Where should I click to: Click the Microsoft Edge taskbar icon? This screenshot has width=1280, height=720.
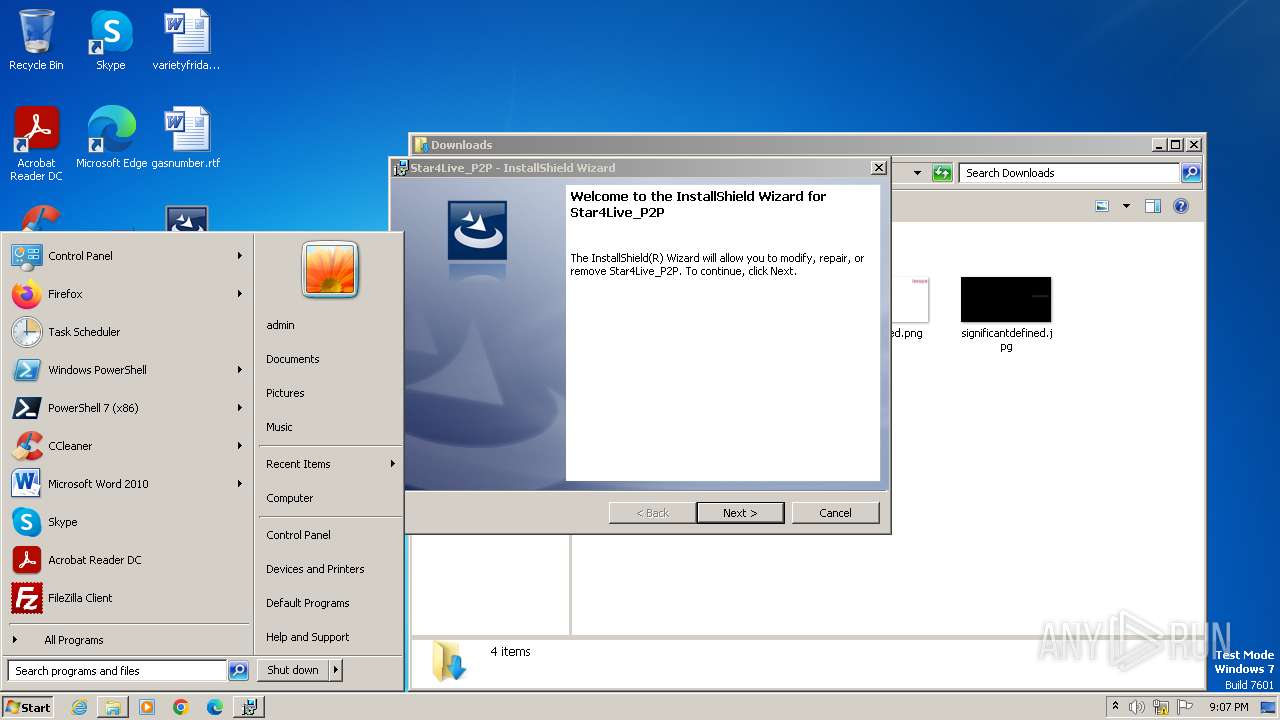click(x=215, y=707)
